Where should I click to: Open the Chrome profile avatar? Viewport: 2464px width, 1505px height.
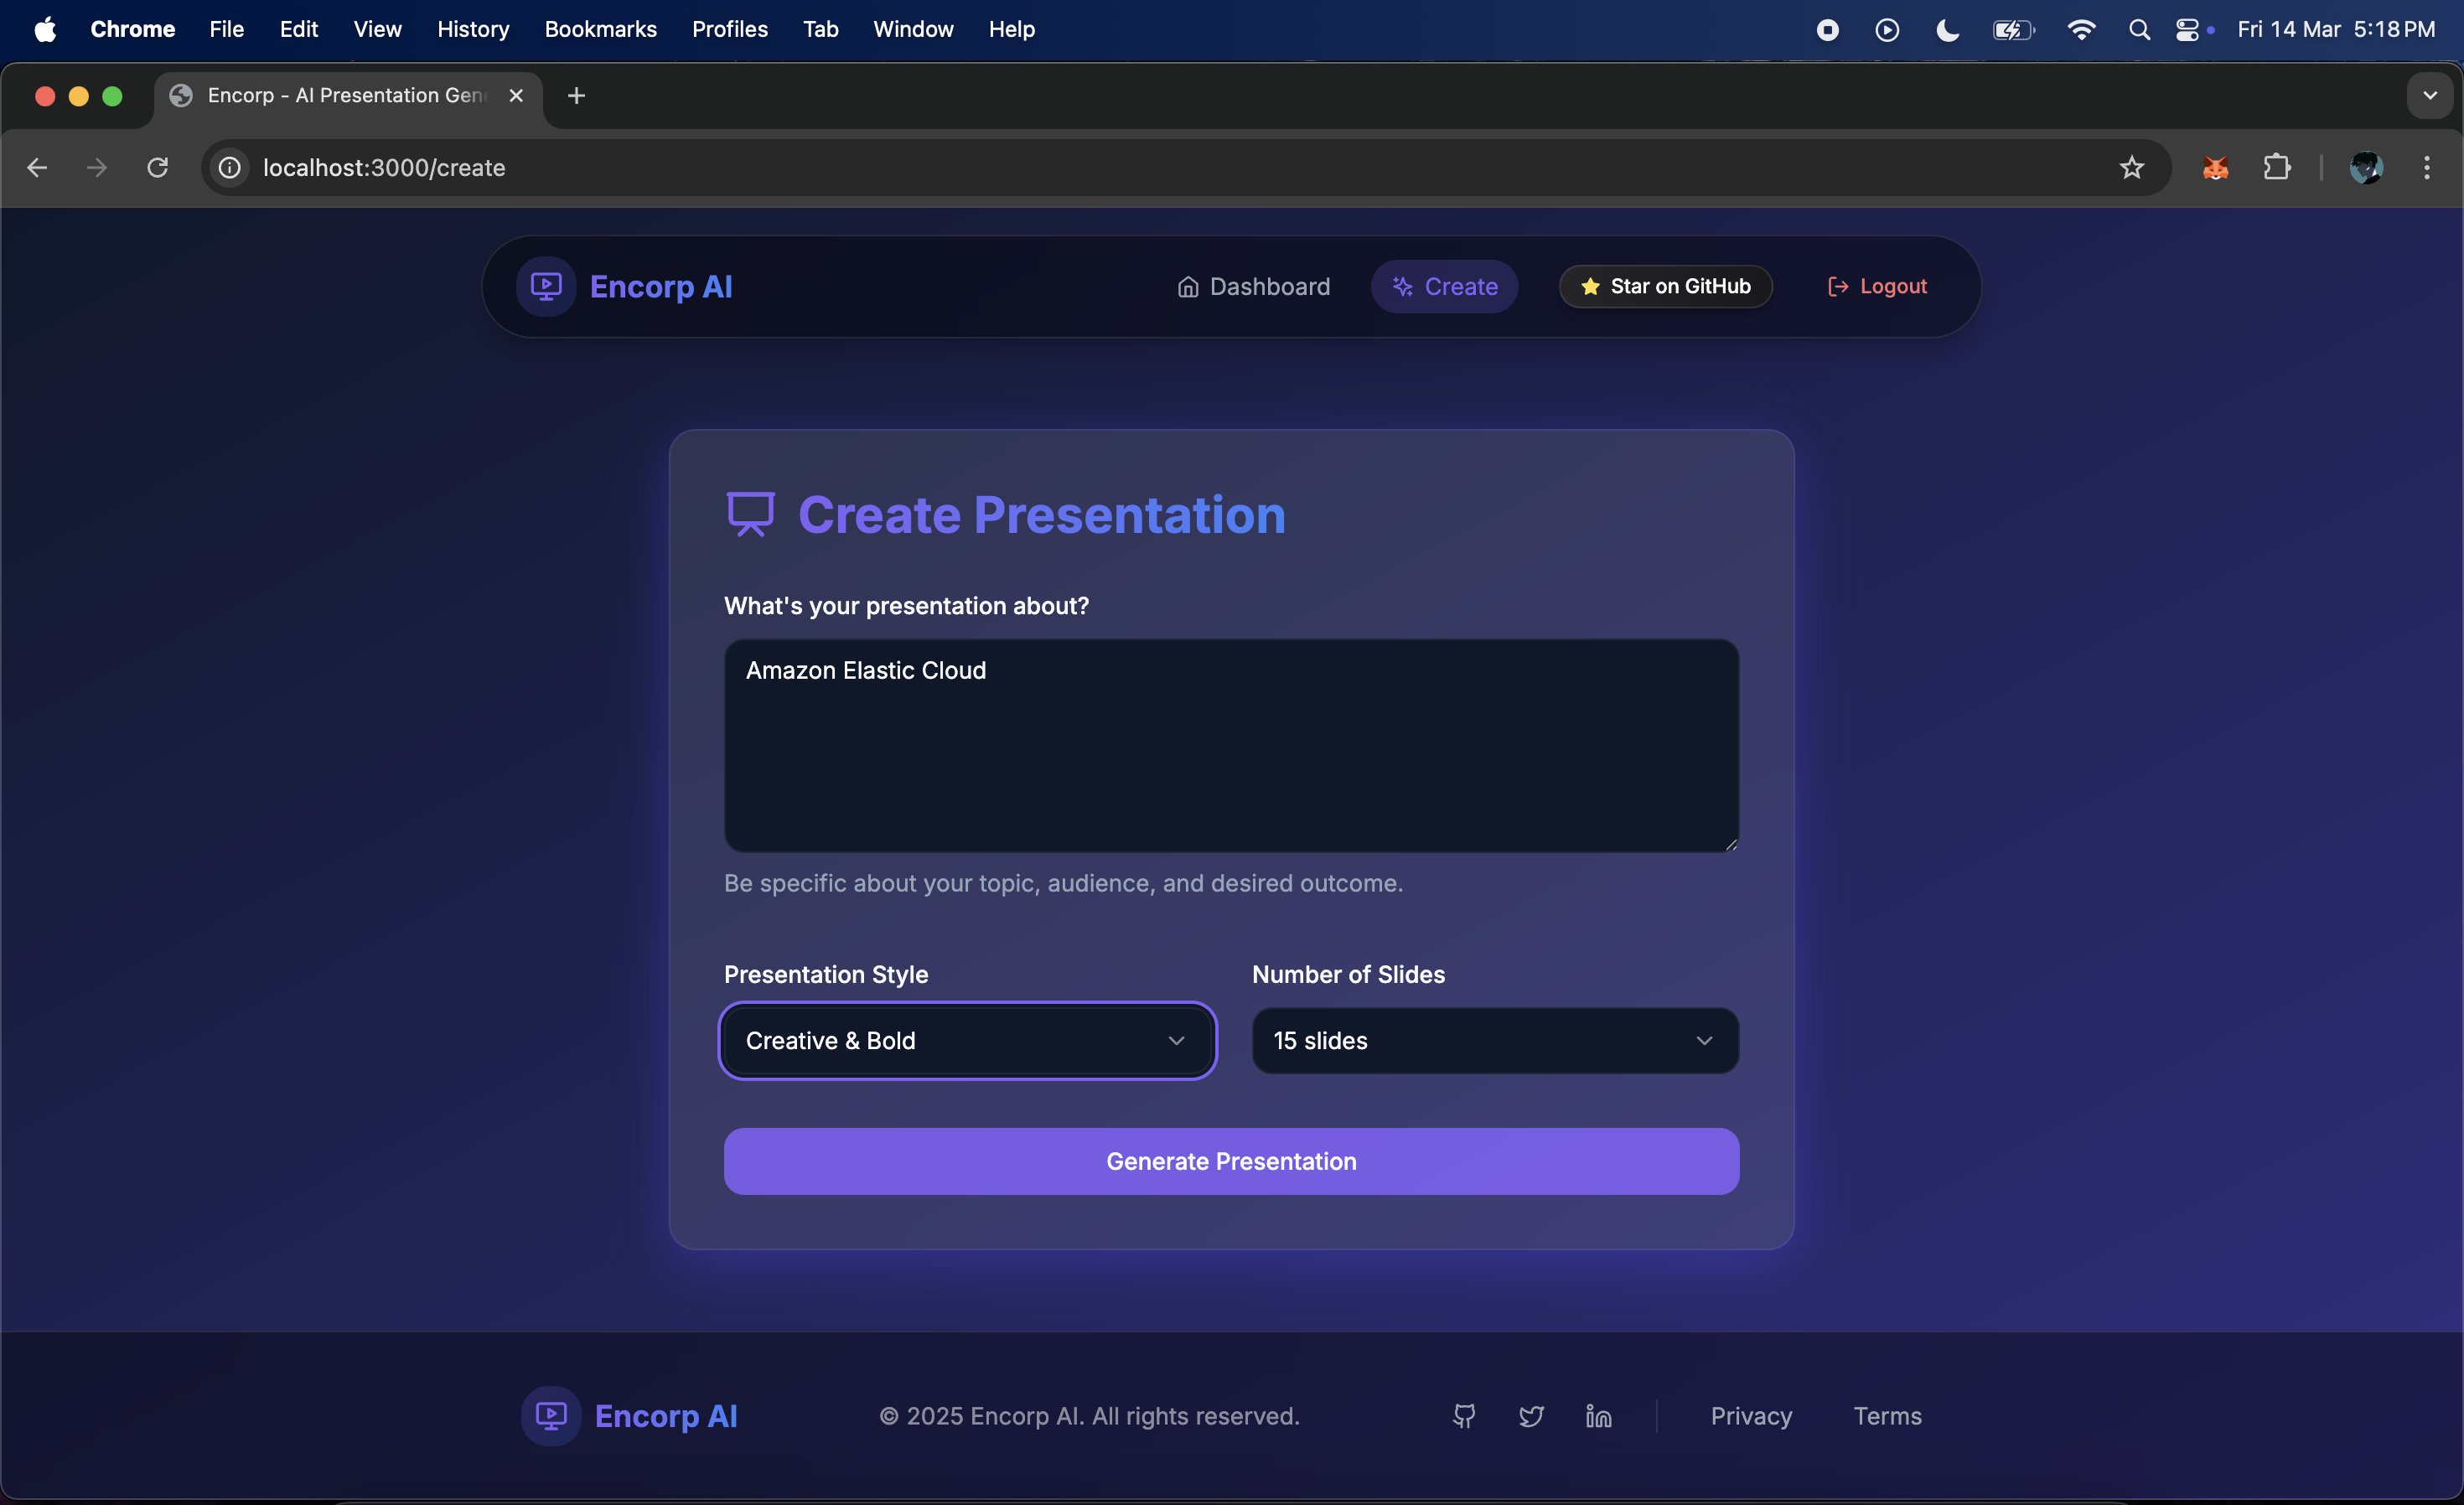pos(2366,168)
